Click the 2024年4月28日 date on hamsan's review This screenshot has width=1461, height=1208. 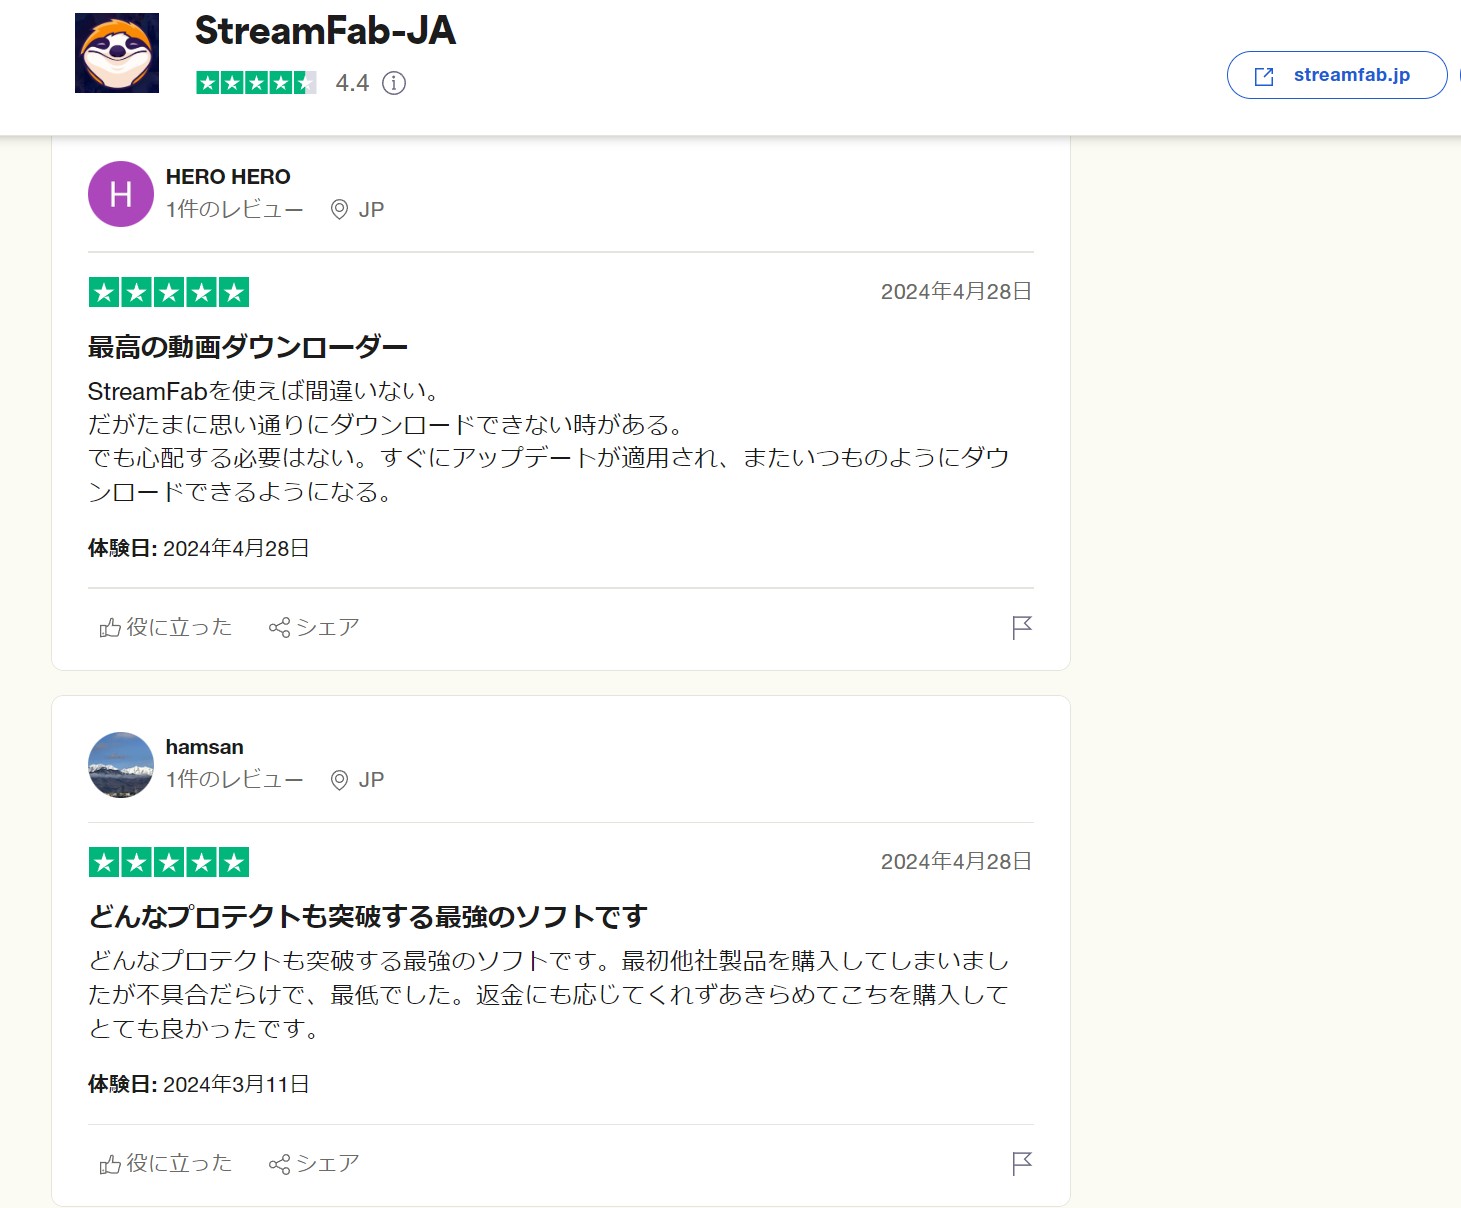point(956,861)
